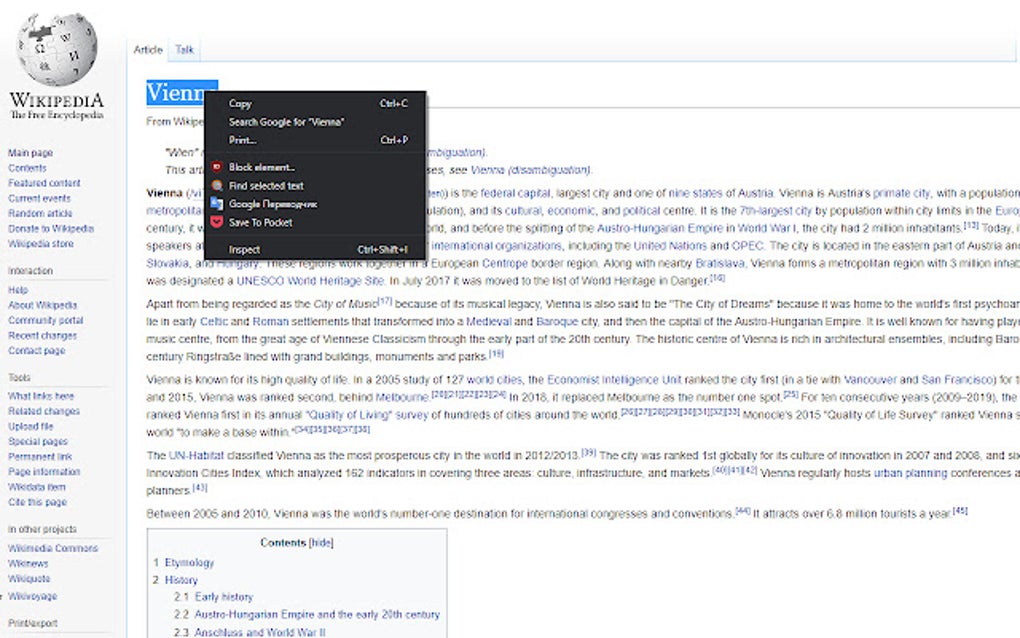Open Special pages link
This screenshot has width=1020, height=638.
coord(38,442)
